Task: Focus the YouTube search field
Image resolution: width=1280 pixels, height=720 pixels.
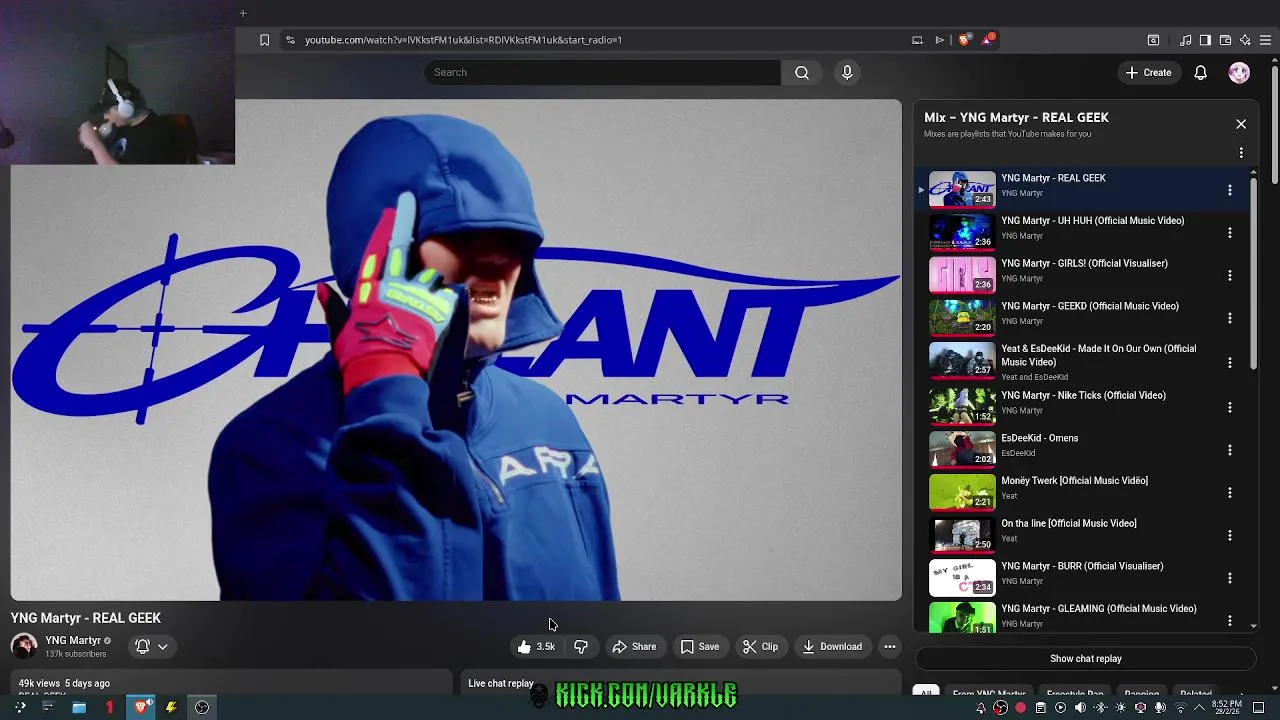Action: pyautogui.click(x=602, y=72)
